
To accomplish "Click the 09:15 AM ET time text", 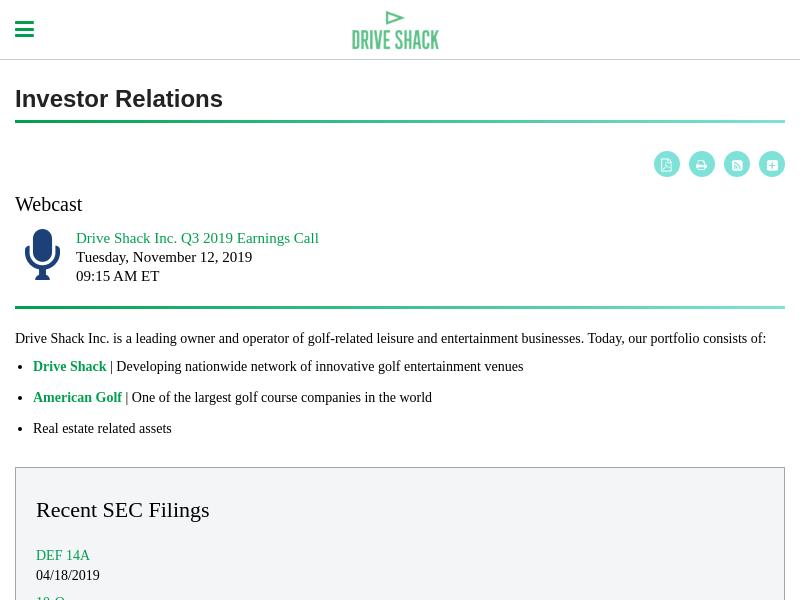I will pos(117,276).
